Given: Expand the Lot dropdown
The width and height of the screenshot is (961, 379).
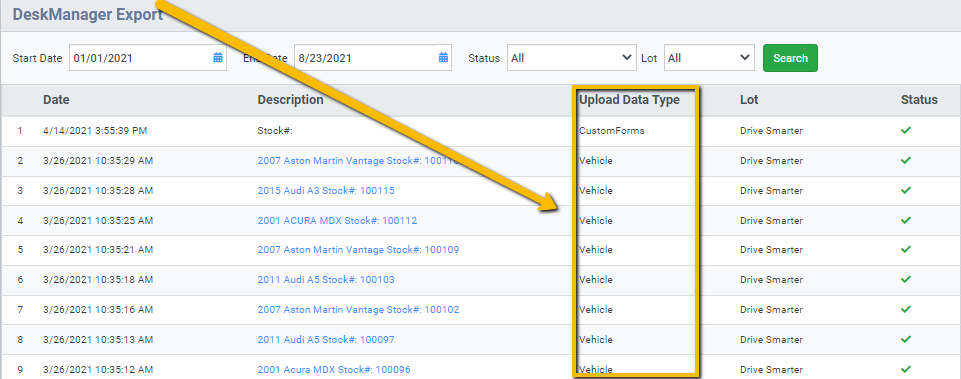Looking at the screenshot, I should [x=709, y=58].
